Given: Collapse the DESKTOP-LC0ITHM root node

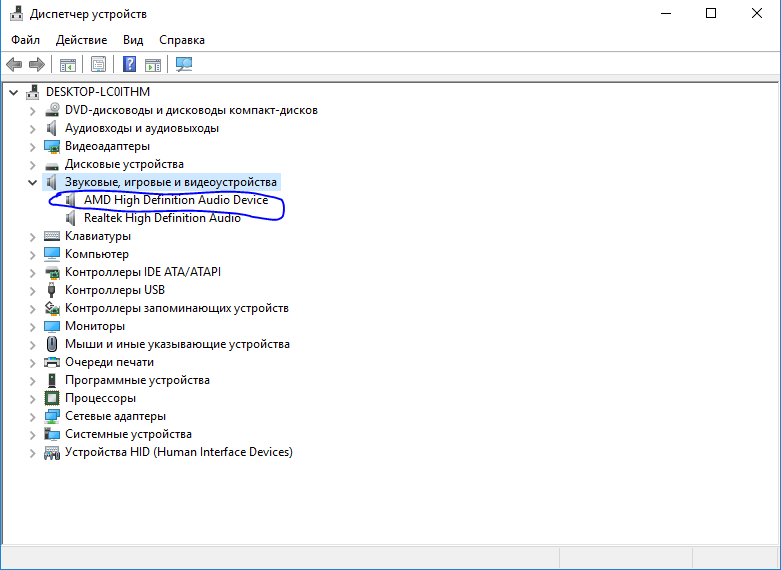Looking at the screenshot, I should click(14, 92).
